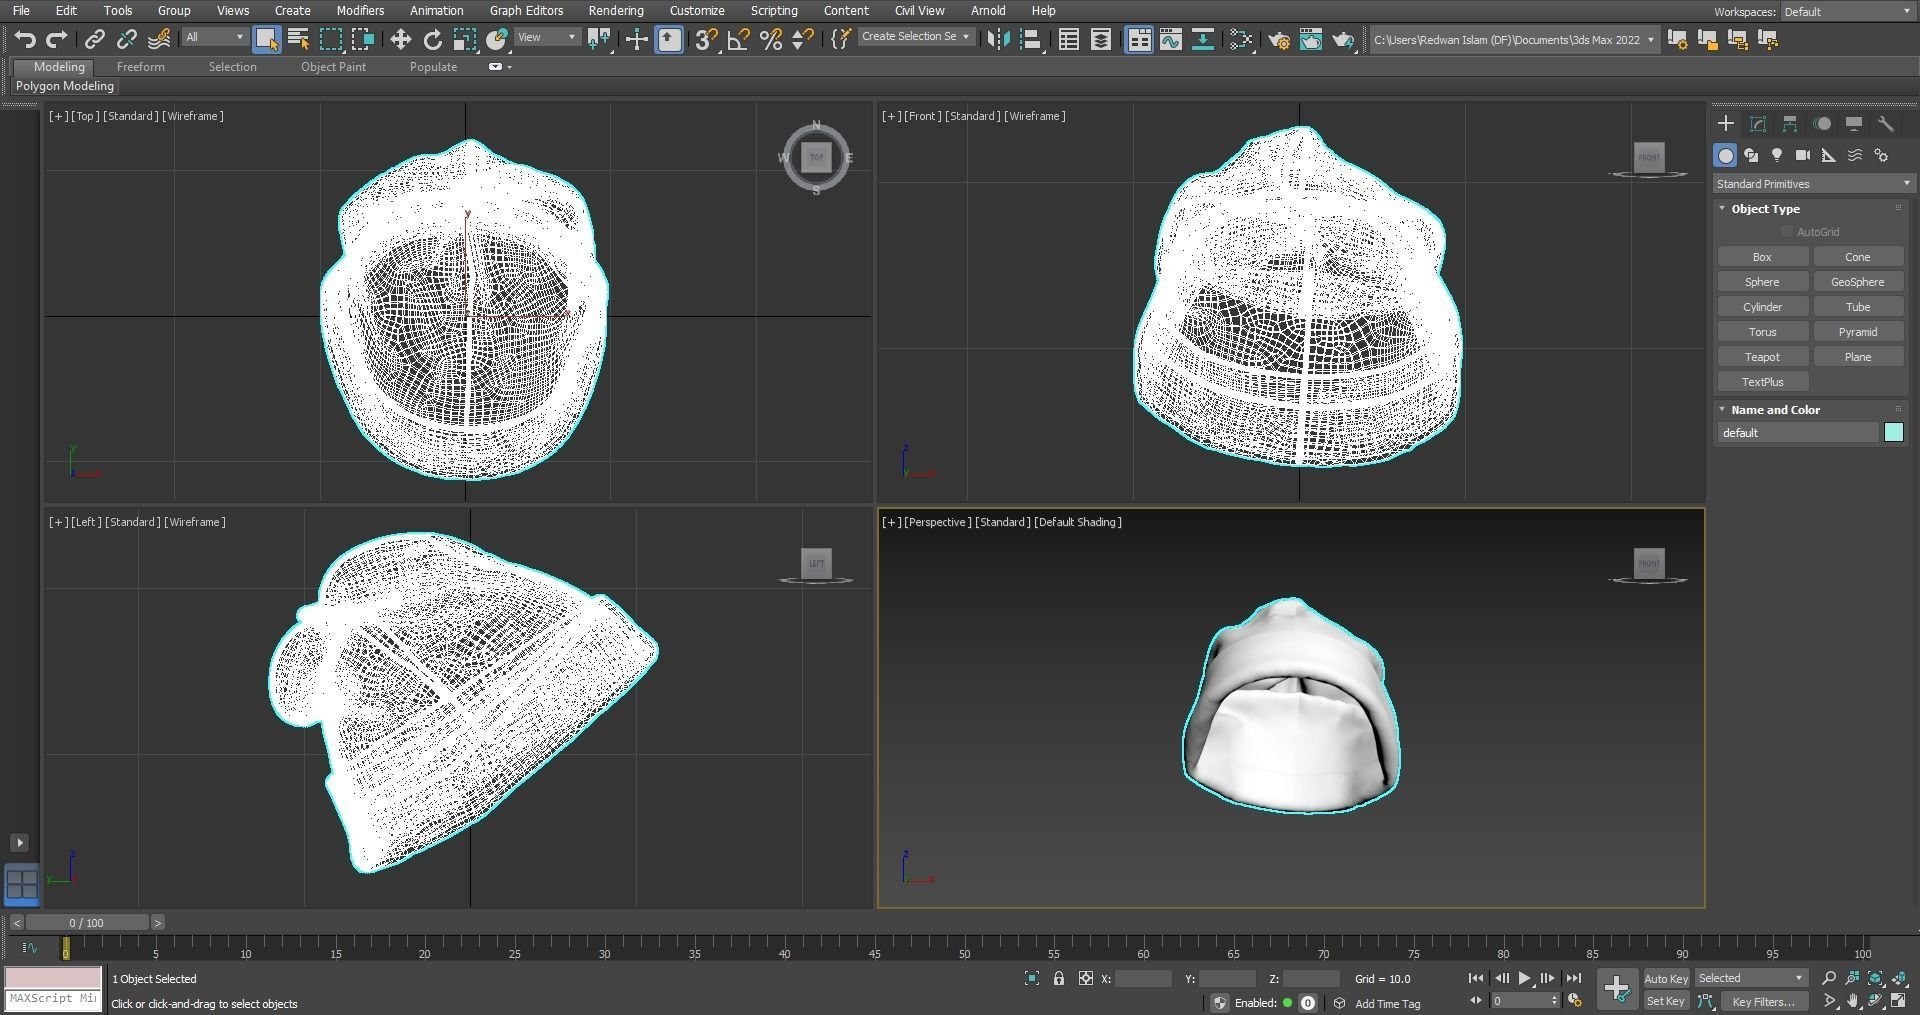Open the Material Editor icon

click(1241, 39)
